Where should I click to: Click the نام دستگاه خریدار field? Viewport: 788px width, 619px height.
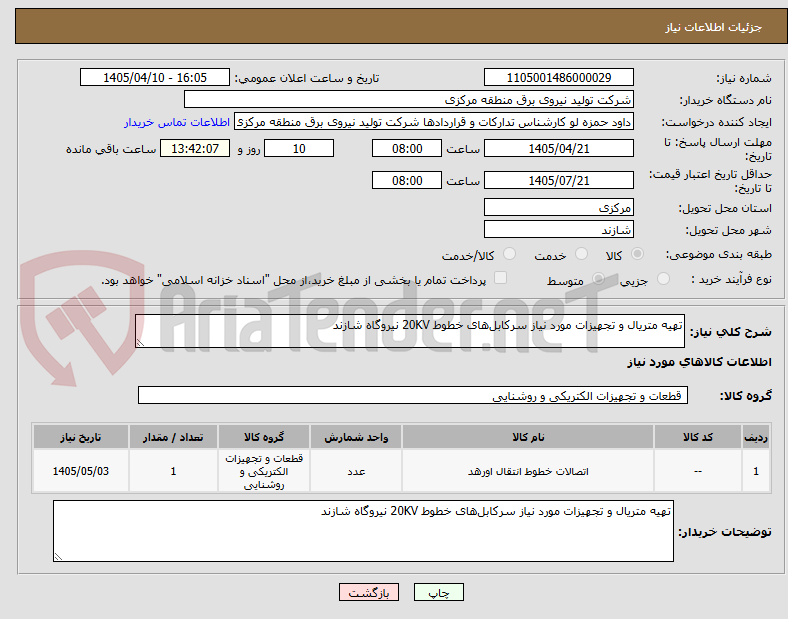[409, 99]
